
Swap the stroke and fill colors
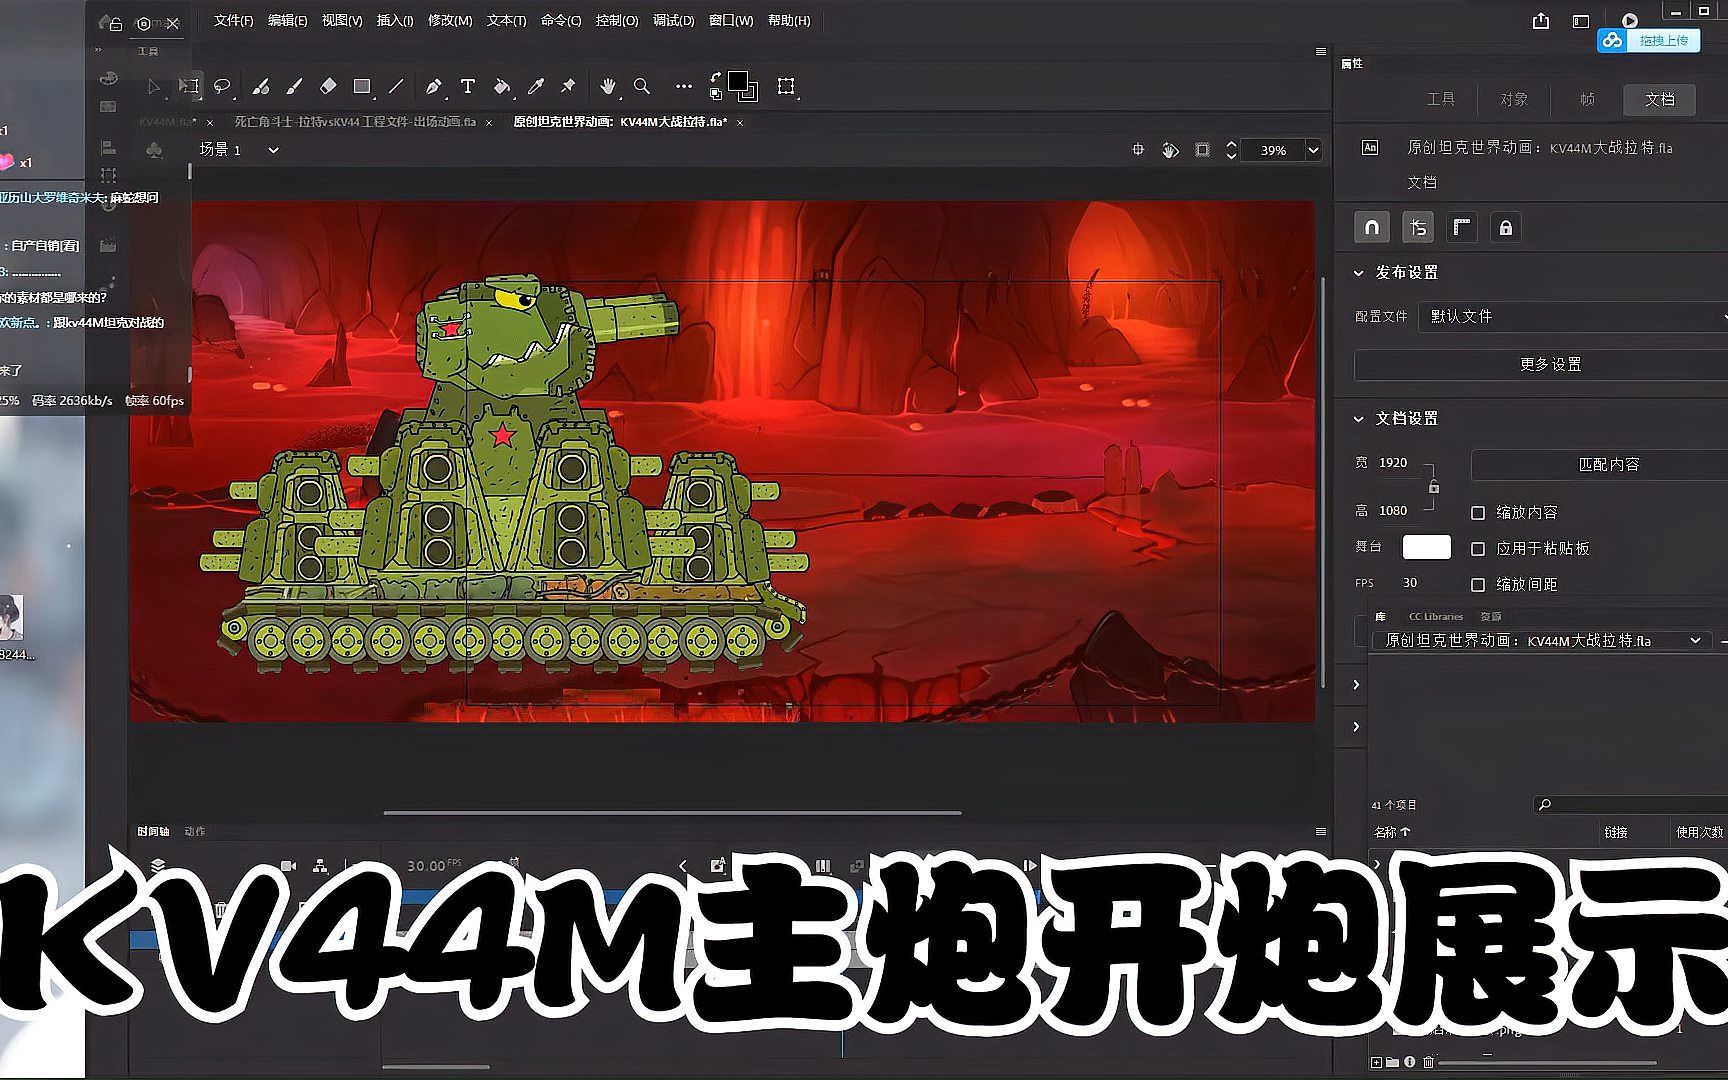[716, 77]
